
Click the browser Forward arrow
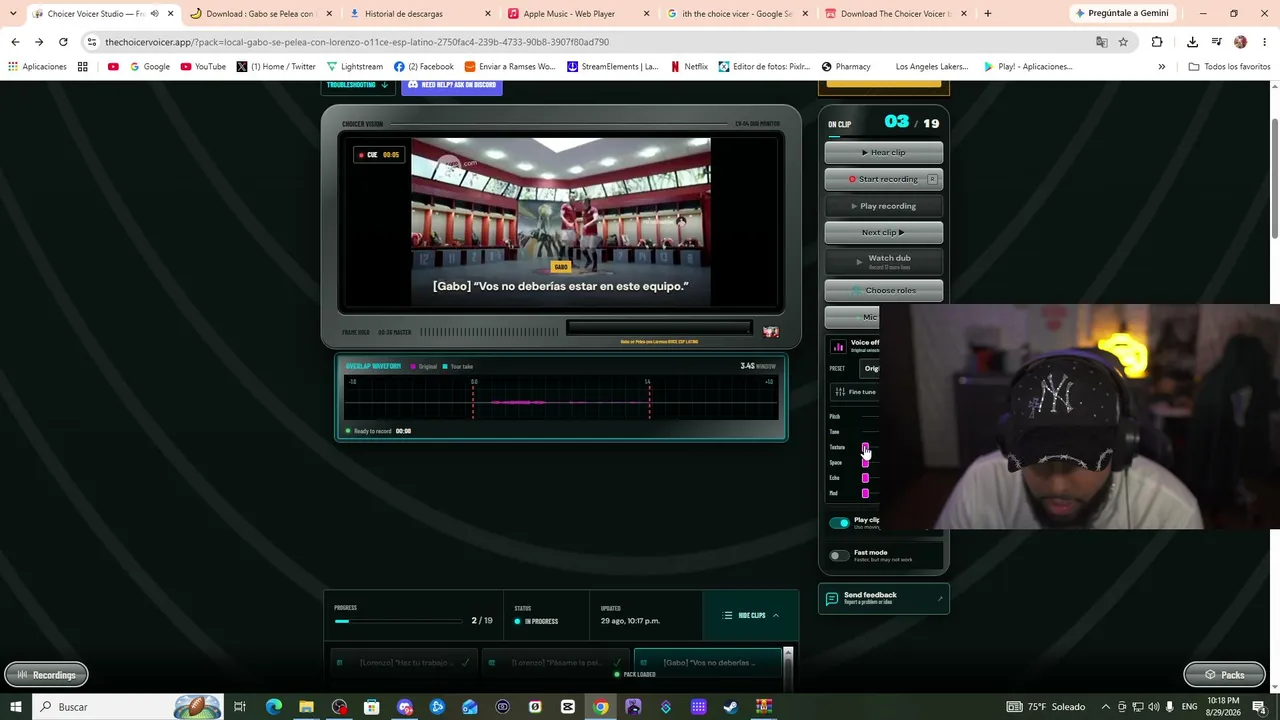pyautogui.click(x=39, y=42)
